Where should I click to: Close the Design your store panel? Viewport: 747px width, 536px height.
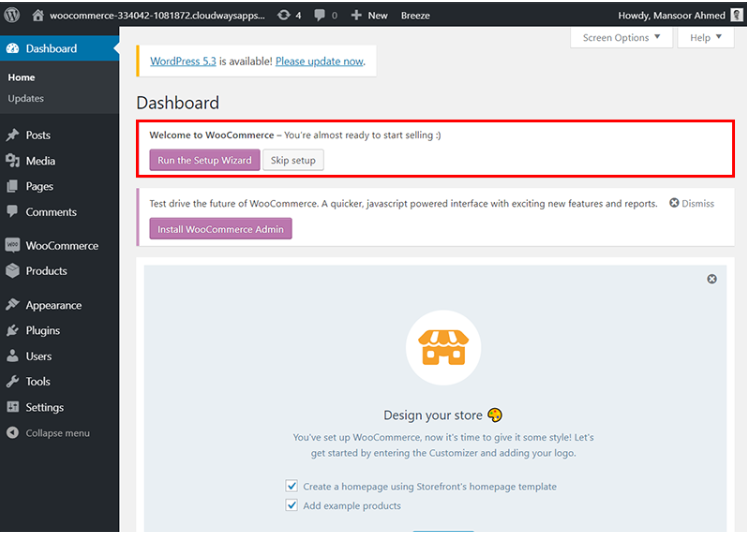[712, 279]
